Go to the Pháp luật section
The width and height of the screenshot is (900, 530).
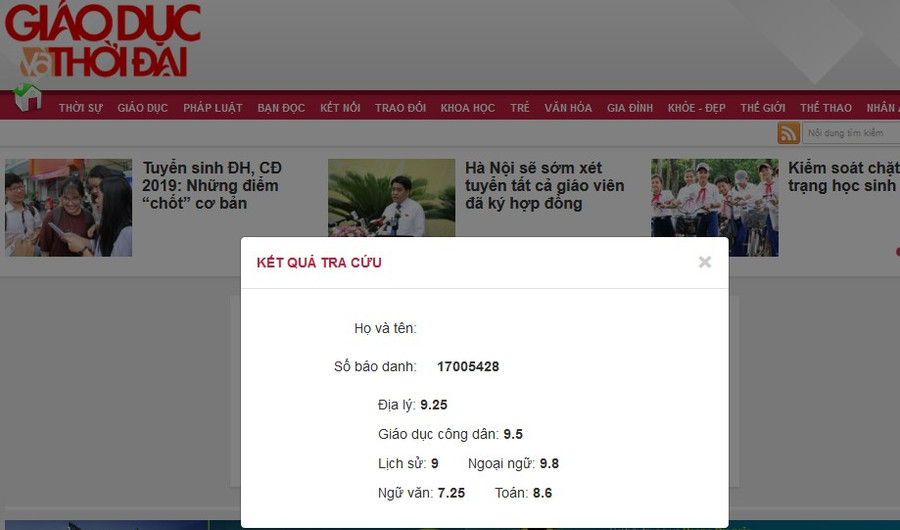tap(212, 108)
